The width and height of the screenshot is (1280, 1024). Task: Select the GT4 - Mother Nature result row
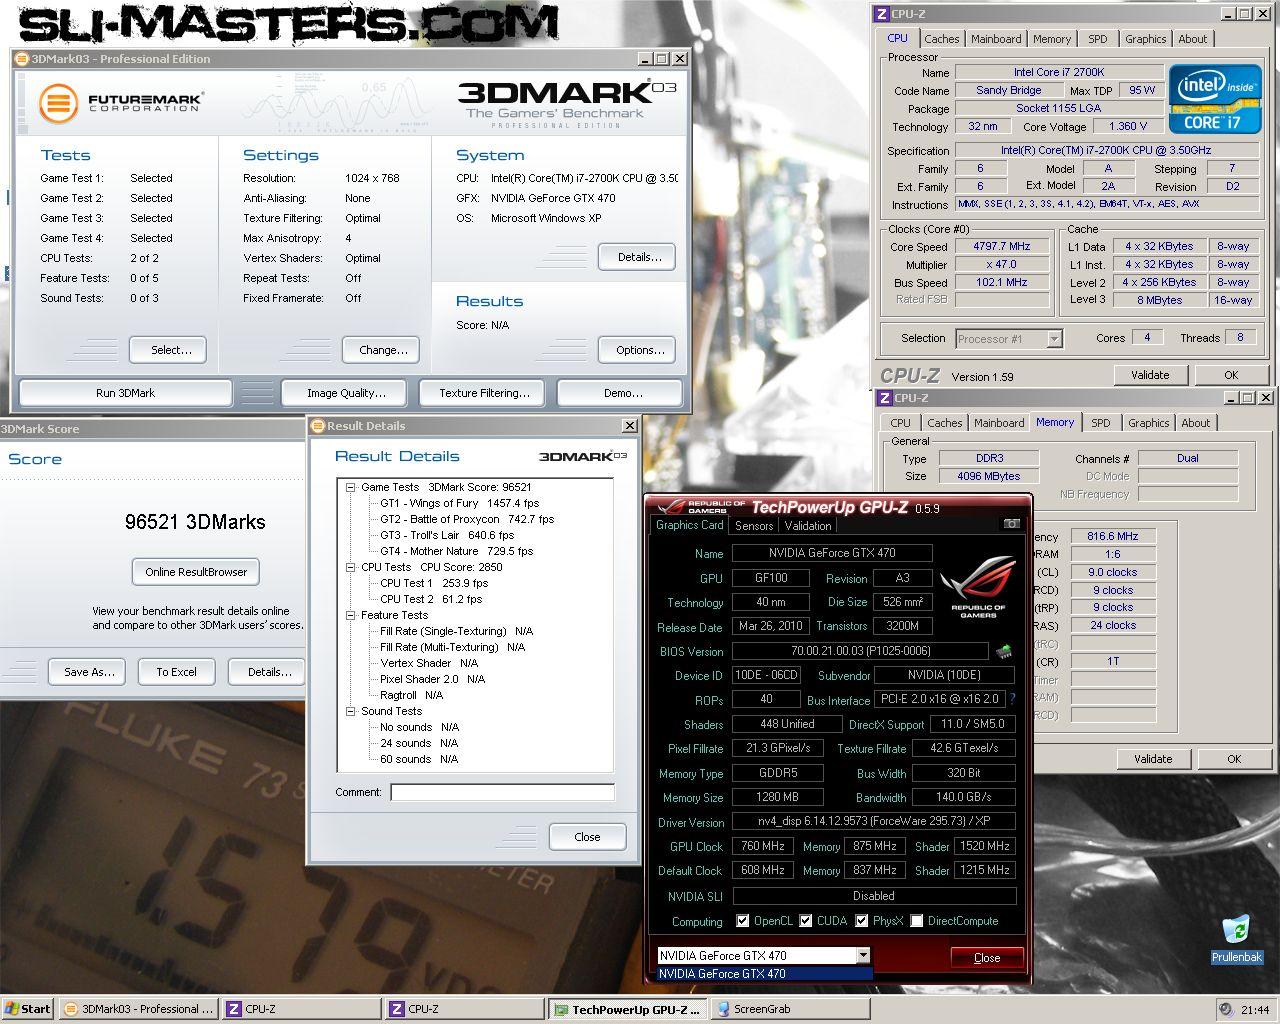(456, 551)
